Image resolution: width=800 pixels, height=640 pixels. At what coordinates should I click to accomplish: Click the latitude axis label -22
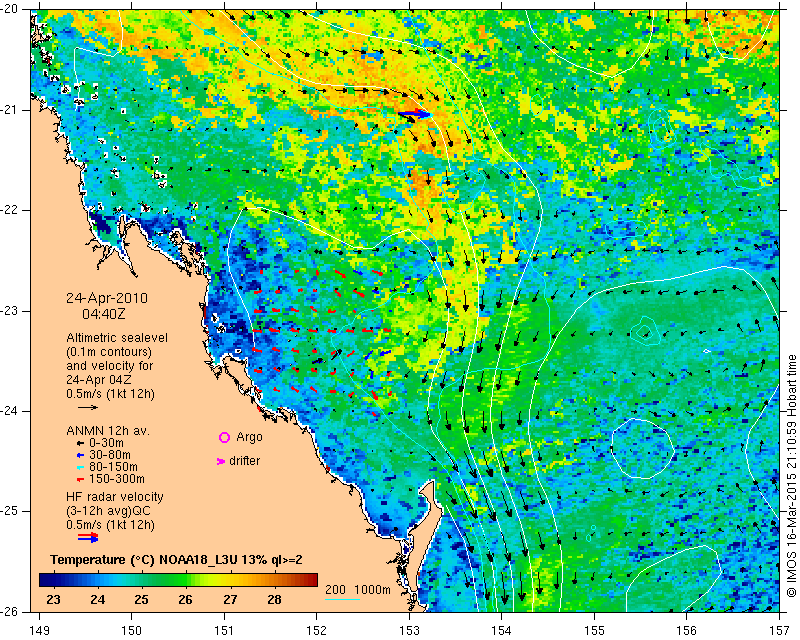[10, 210]
